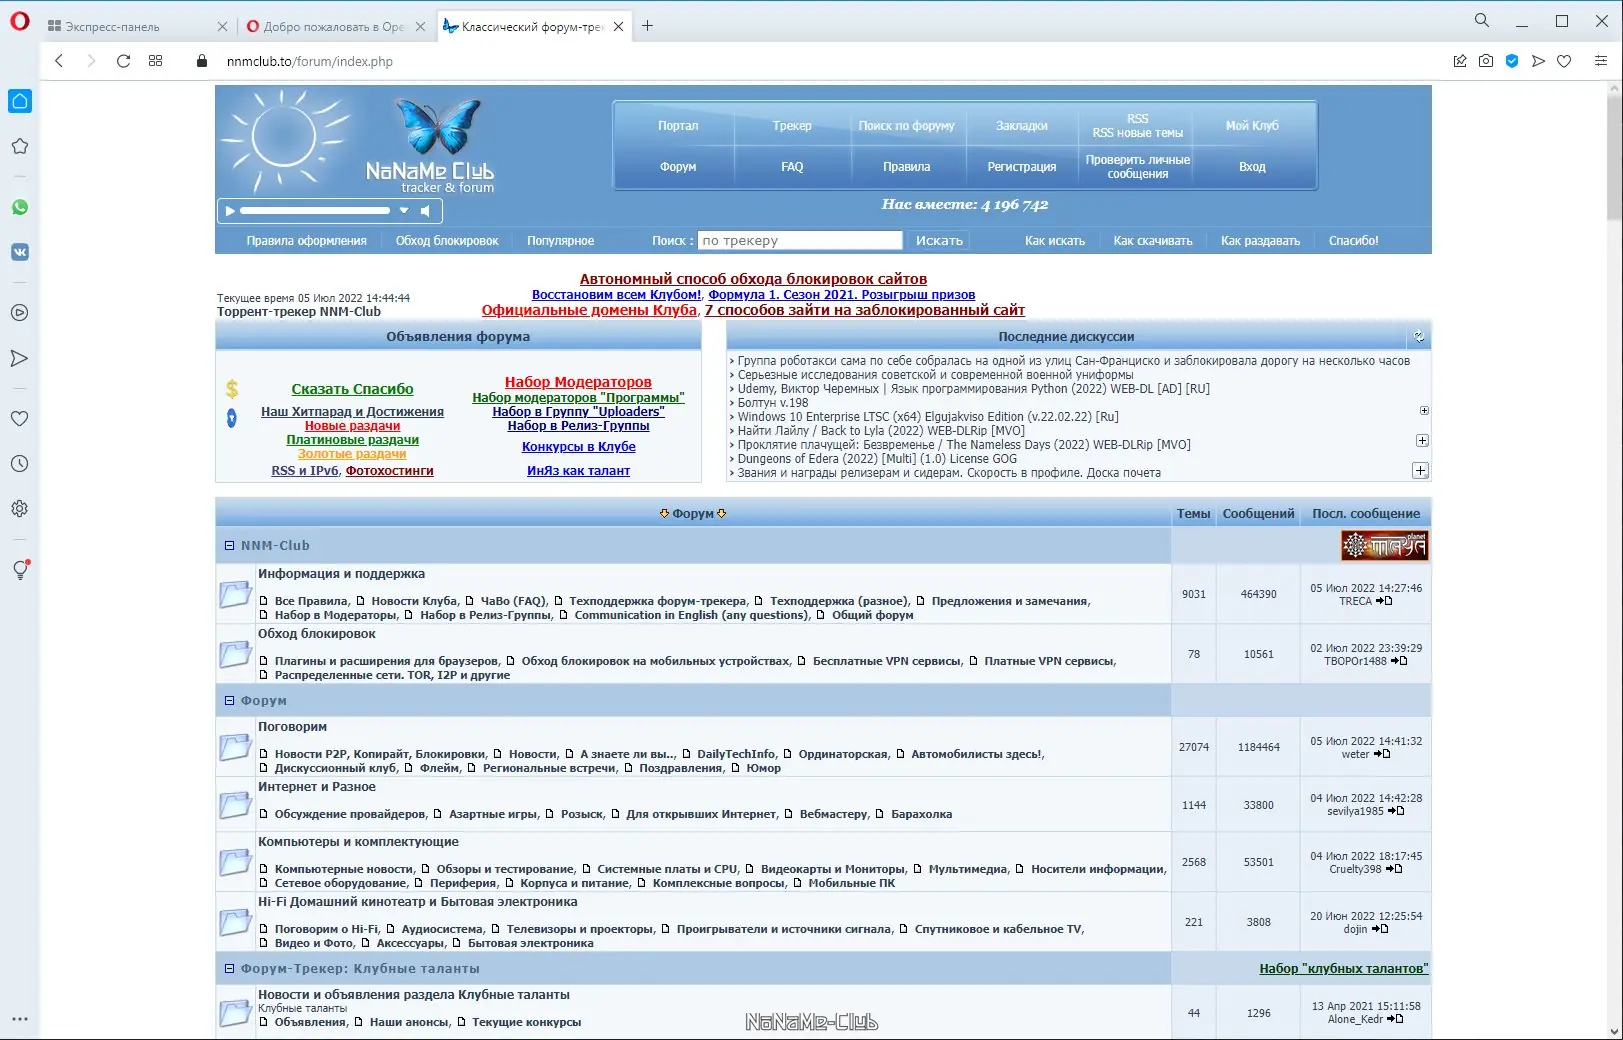Close the Классический форум-трекер tab

tap(619, 27)
